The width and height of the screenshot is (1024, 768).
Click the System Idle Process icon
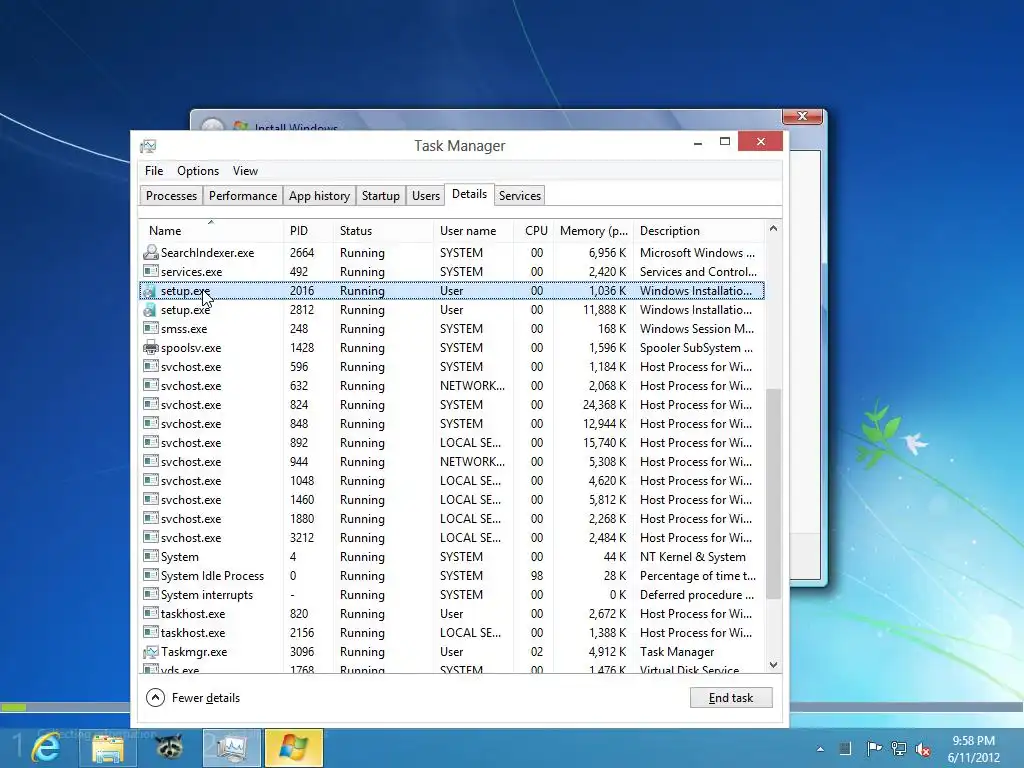pyautogui.click(x=151, y=575)
